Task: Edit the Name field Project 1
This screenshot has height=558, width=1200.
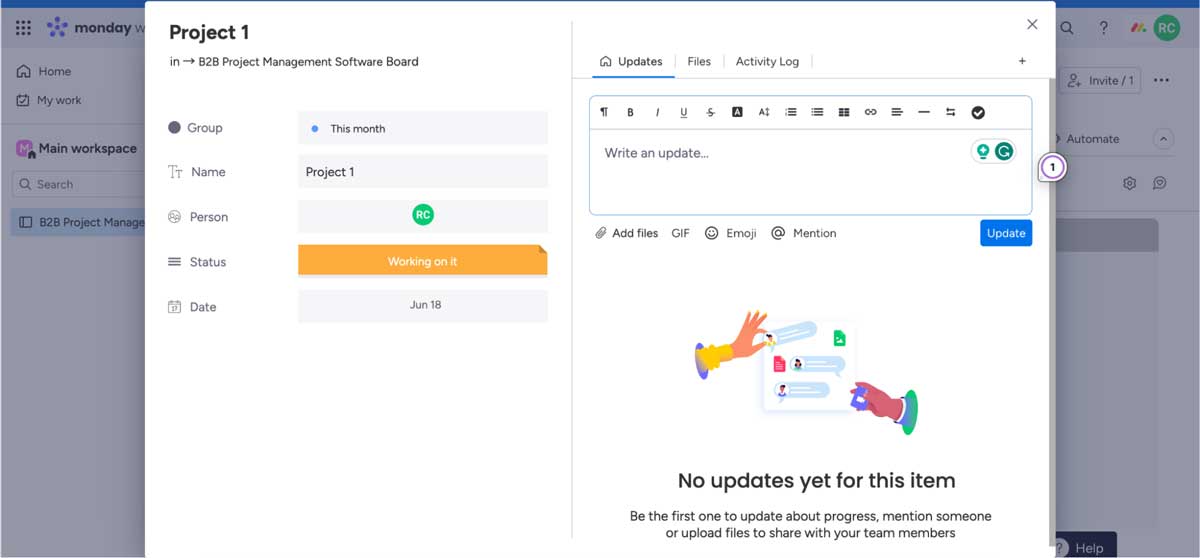Action: [423, 171]
